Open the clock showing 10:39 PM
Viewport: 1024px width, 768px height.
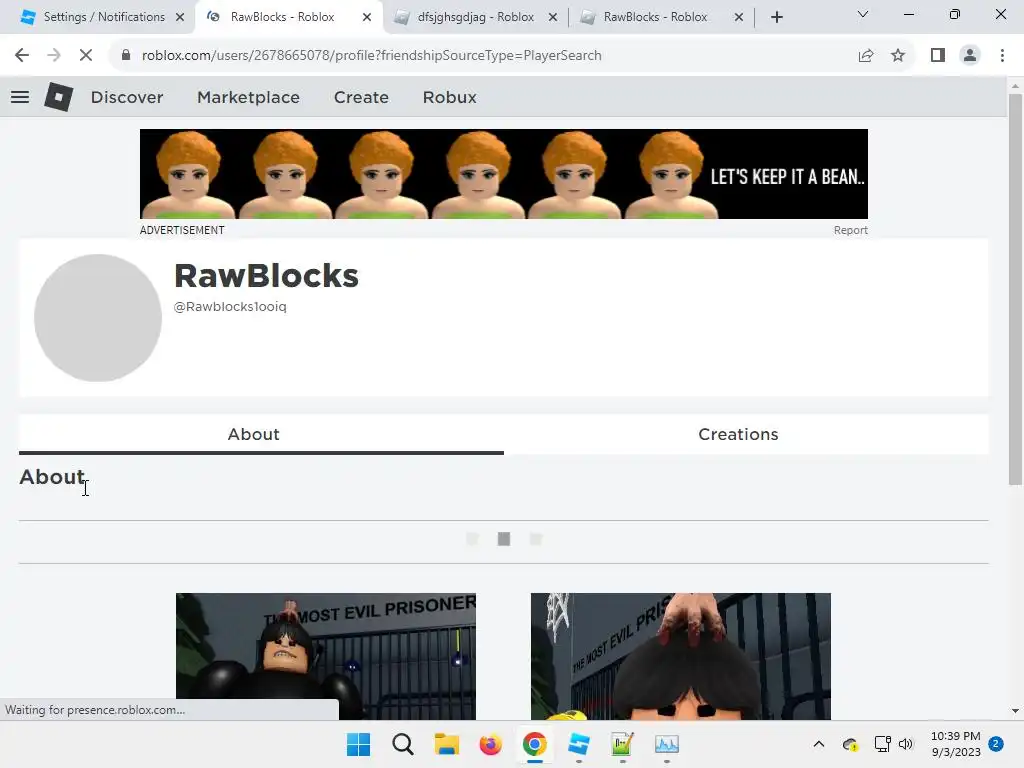pyautogui.click(x=955, y=744)
